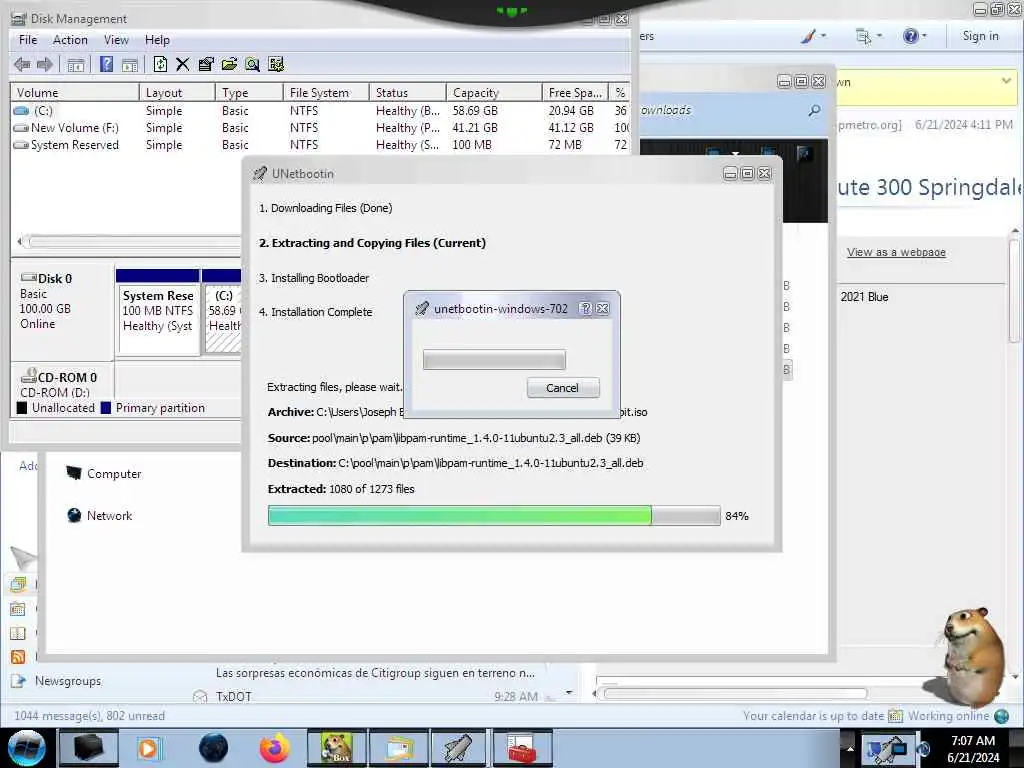Image resolution: width=1024 pixels, height=768 pixels.
Task: Click the Working online globe icon
Action: click(x=1001, y=716)
